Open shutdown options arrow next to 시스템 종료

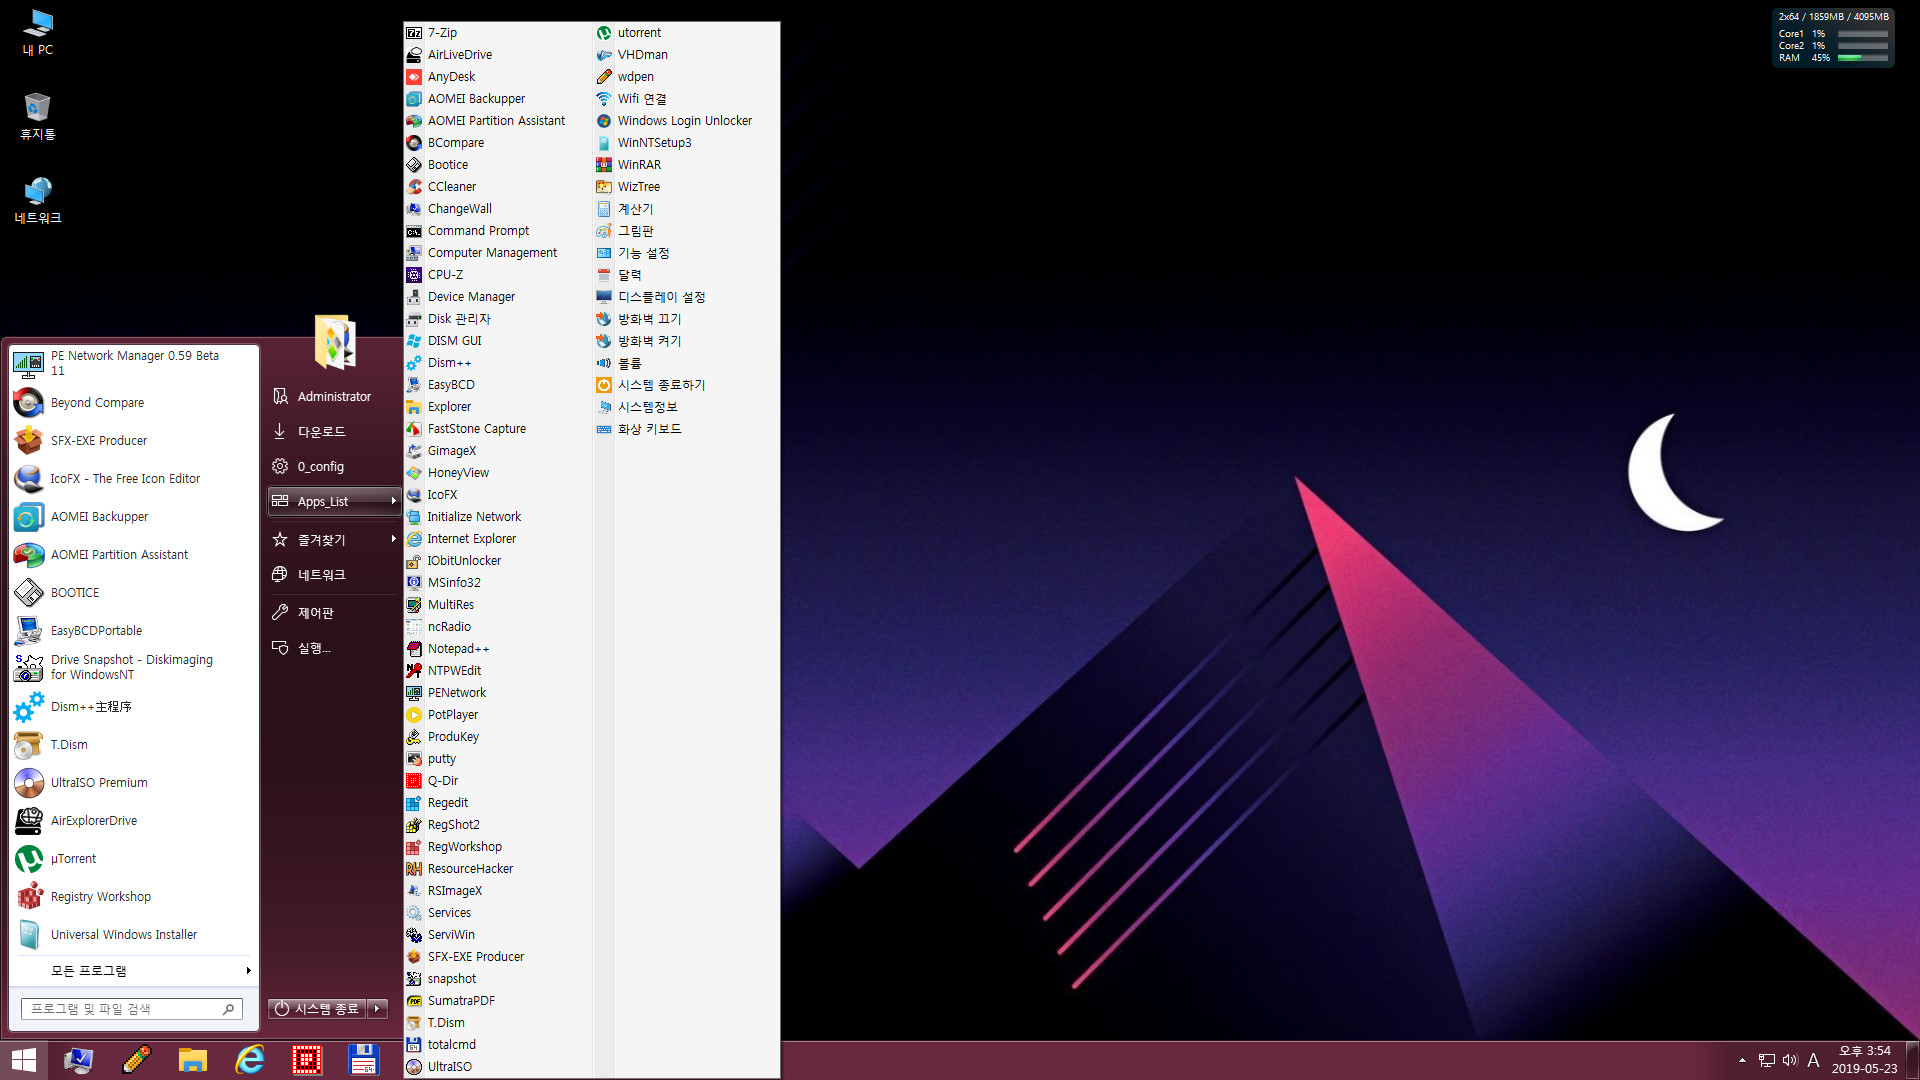(378, 1009)
